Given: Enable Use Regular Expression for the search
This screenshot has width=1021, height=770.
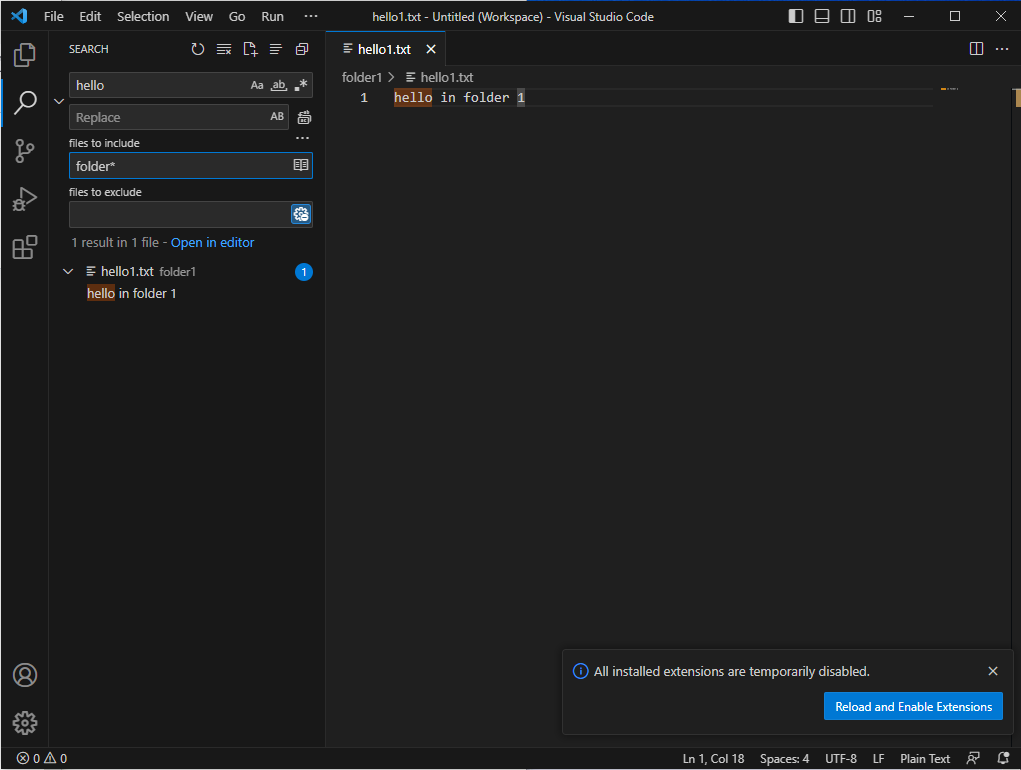Looking at the screenshot, I should point(299,85).
